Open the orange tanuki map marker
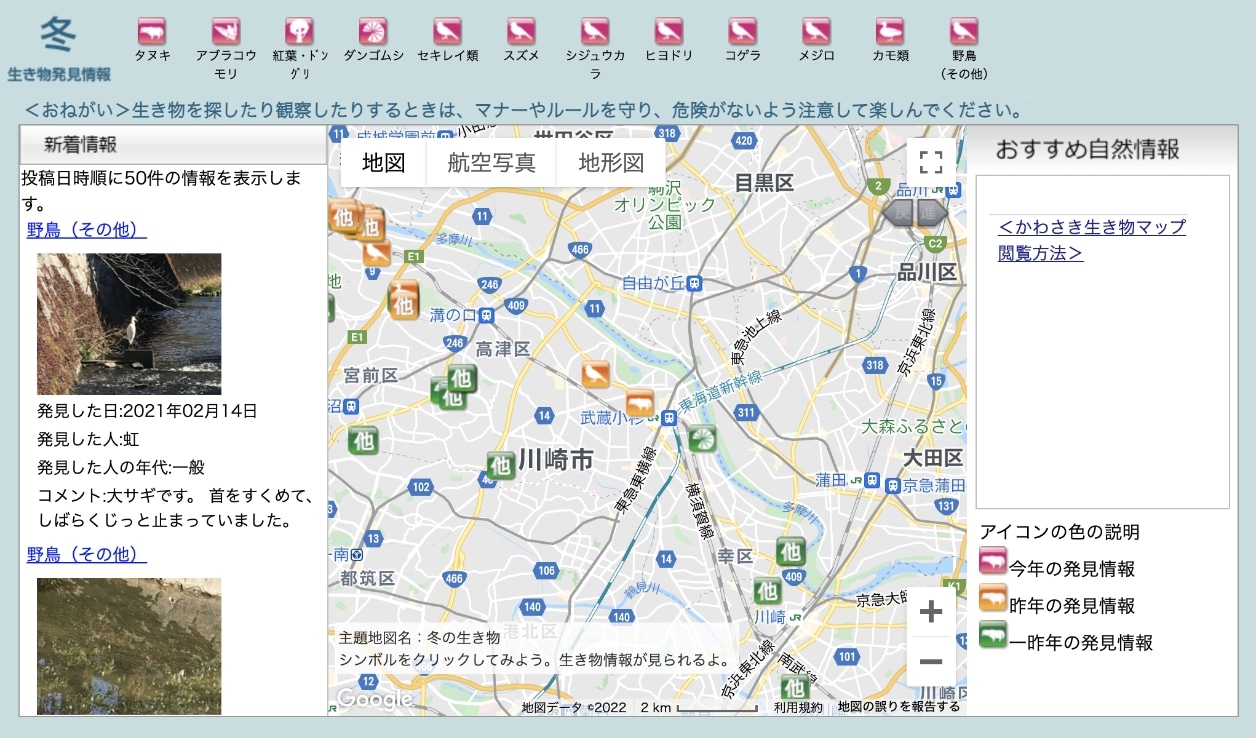Image resolution: width=1256 pixels, height=738 pixels. (x=640, y=403)
